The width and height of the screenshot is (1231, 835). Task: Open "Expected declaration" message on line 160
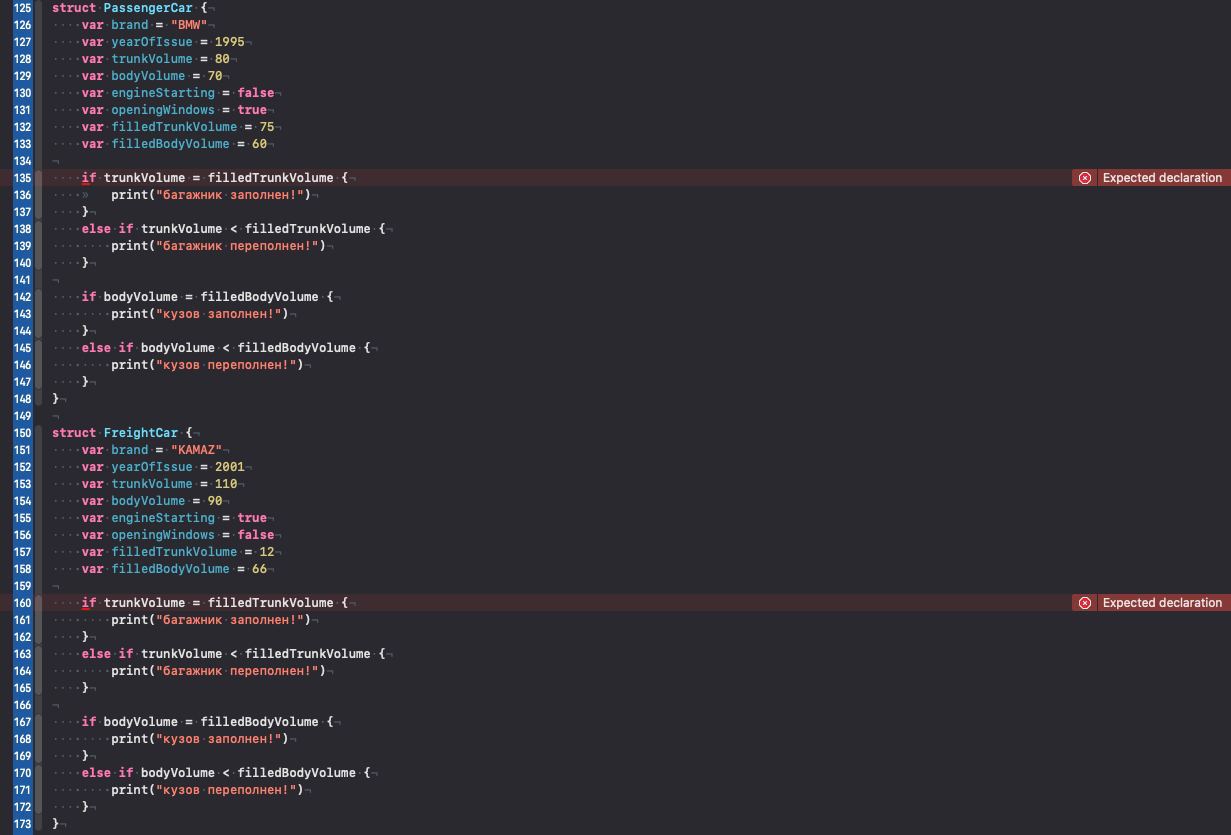click(x=1162, y=603)
